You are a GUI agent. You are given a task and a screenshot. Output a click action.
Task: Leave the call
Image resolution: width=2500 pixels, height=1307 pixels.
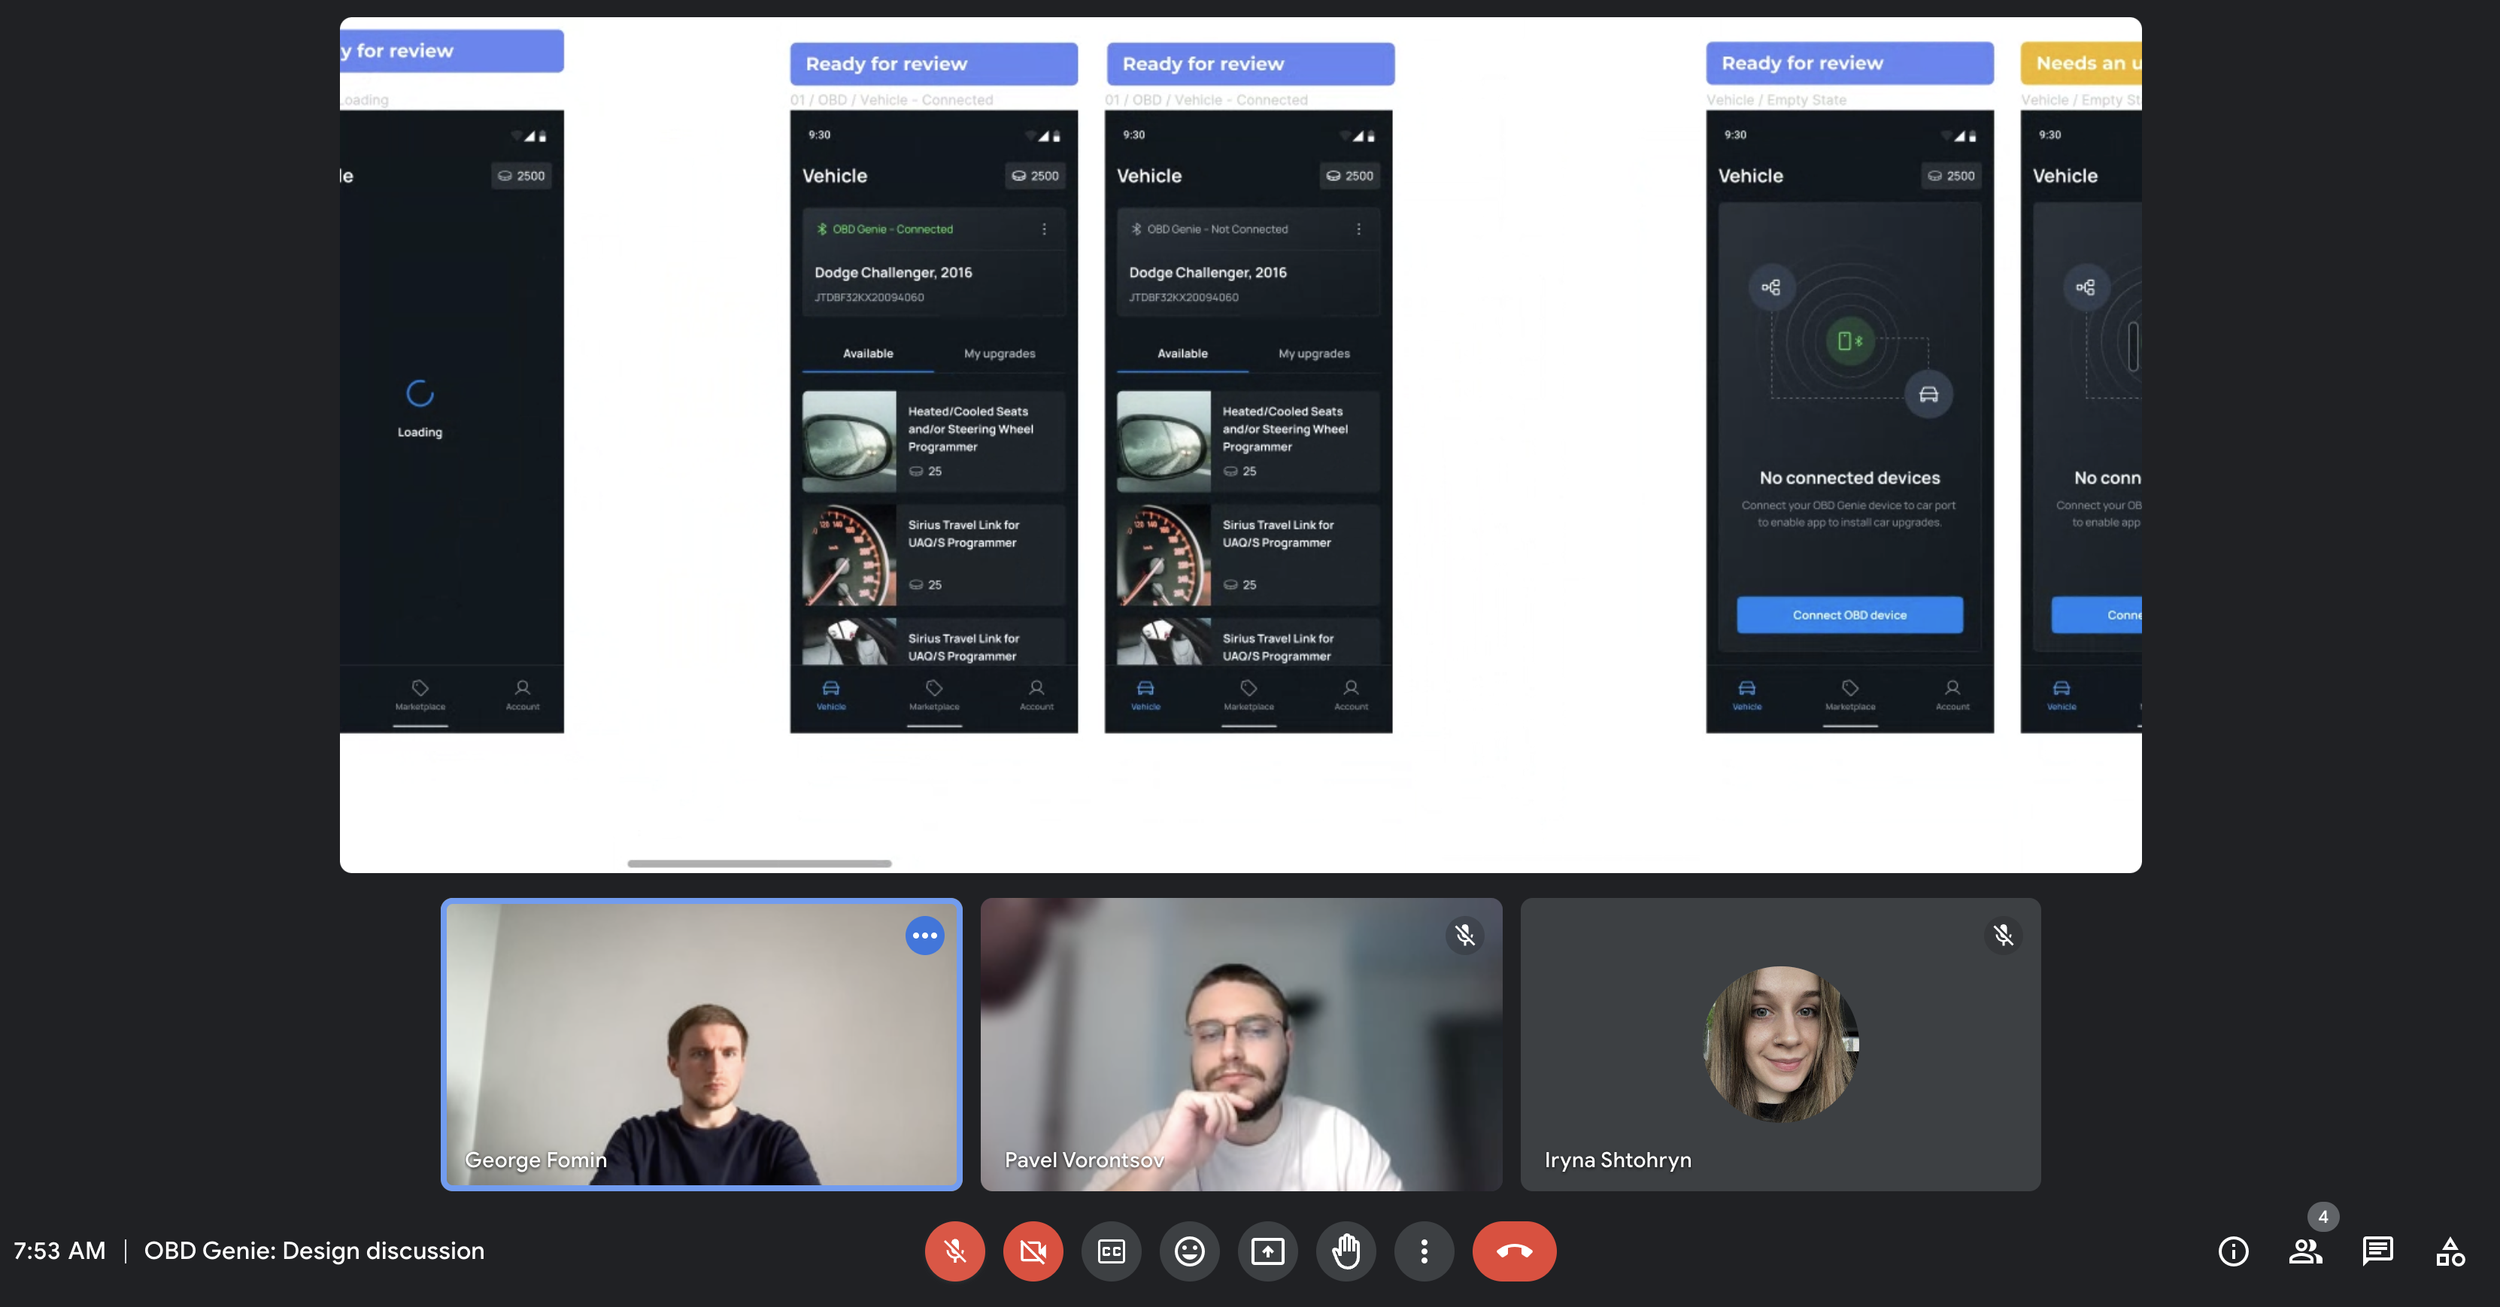[1514, 1251]
